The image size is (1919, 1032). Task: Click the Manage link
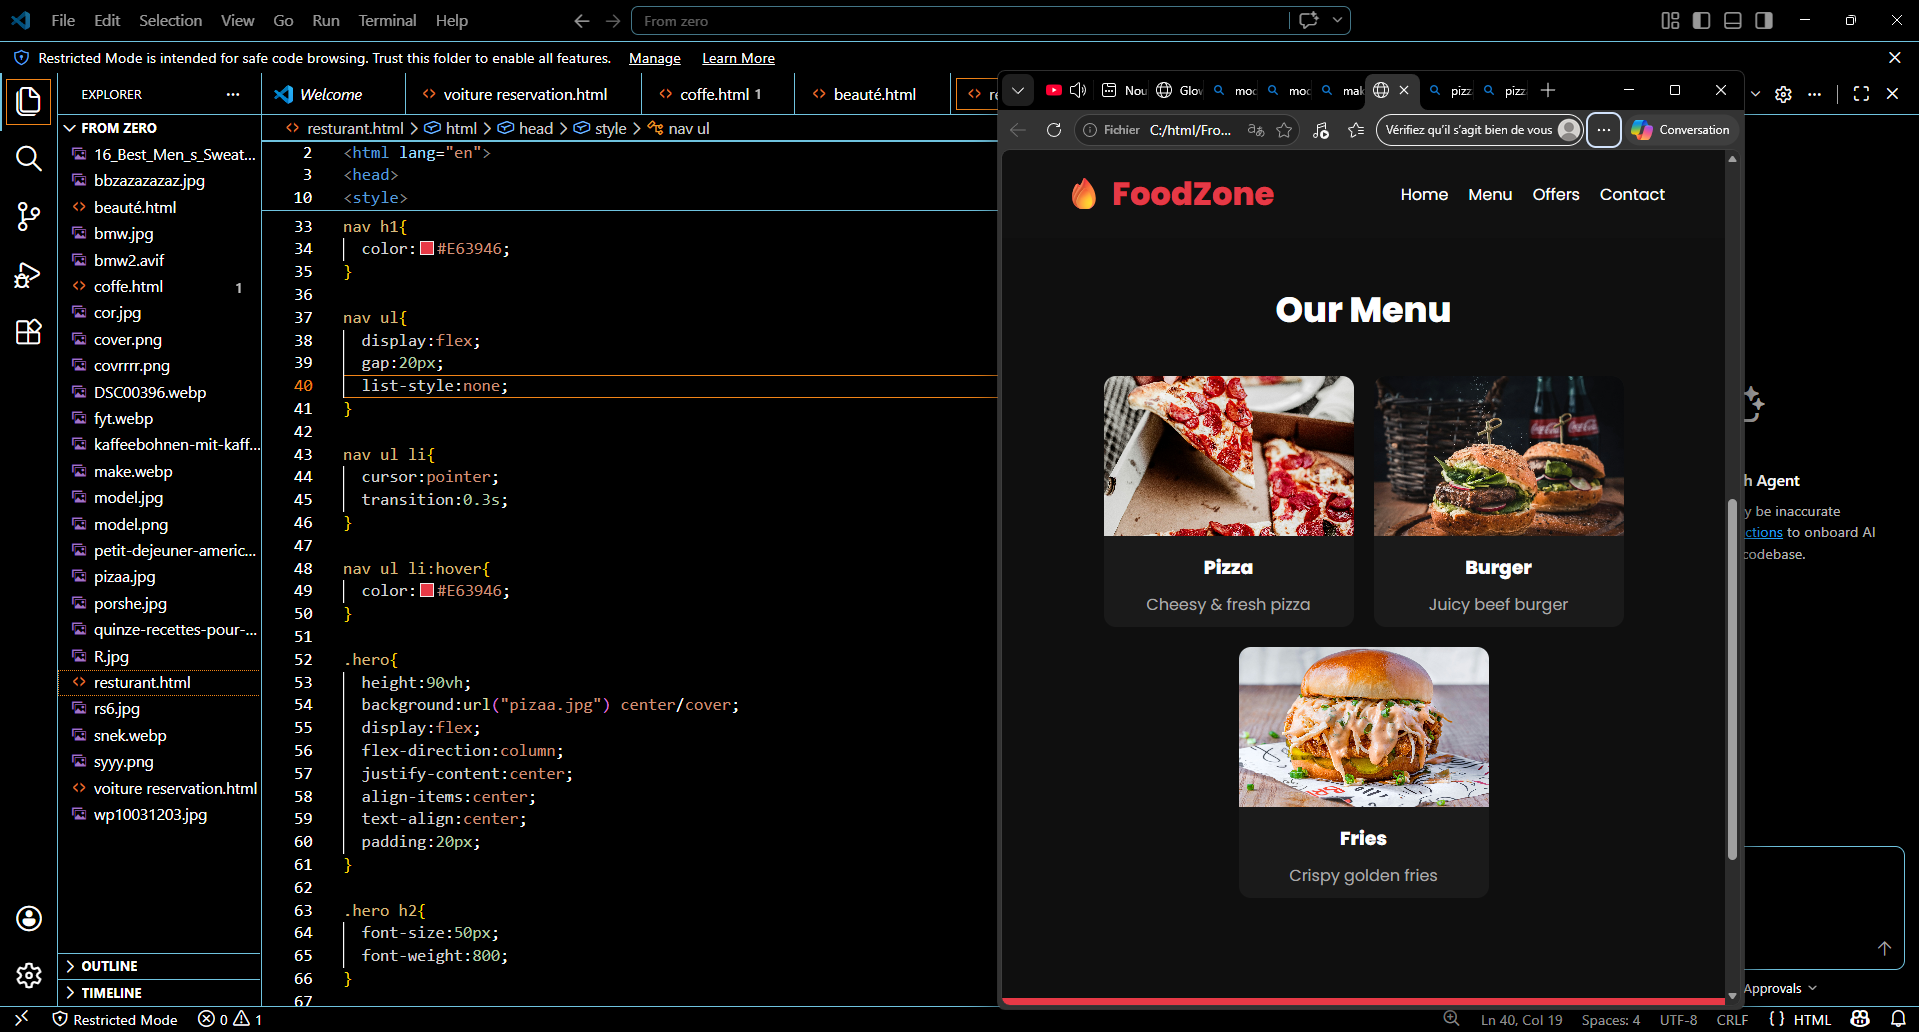coord(655,58)
